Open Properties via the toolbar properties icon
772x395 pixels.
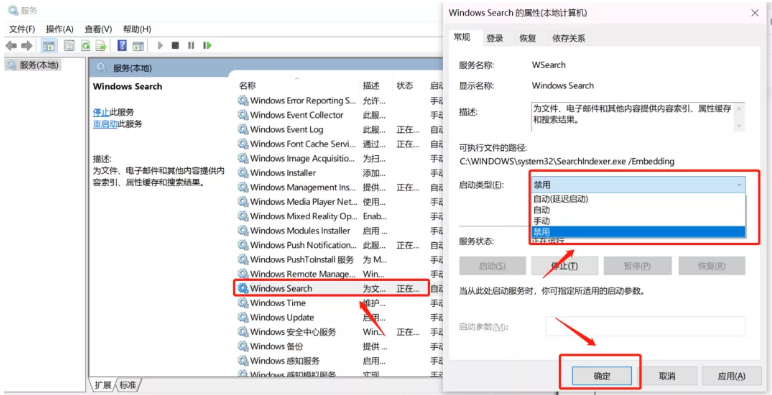(x=69, y=46)
